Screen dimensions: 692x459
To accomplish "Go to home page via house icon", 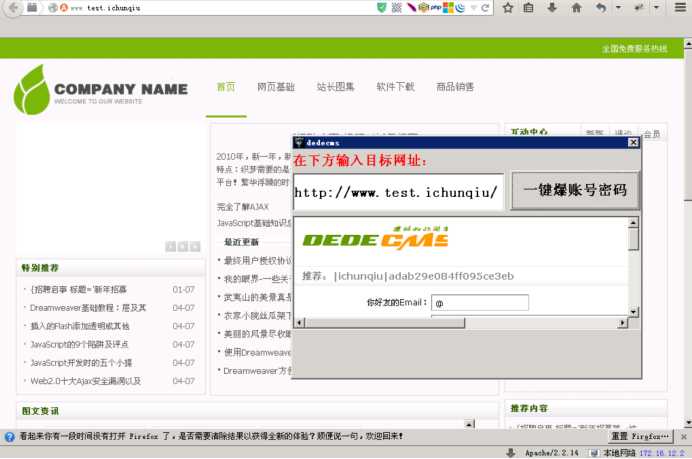I will 576,8.
